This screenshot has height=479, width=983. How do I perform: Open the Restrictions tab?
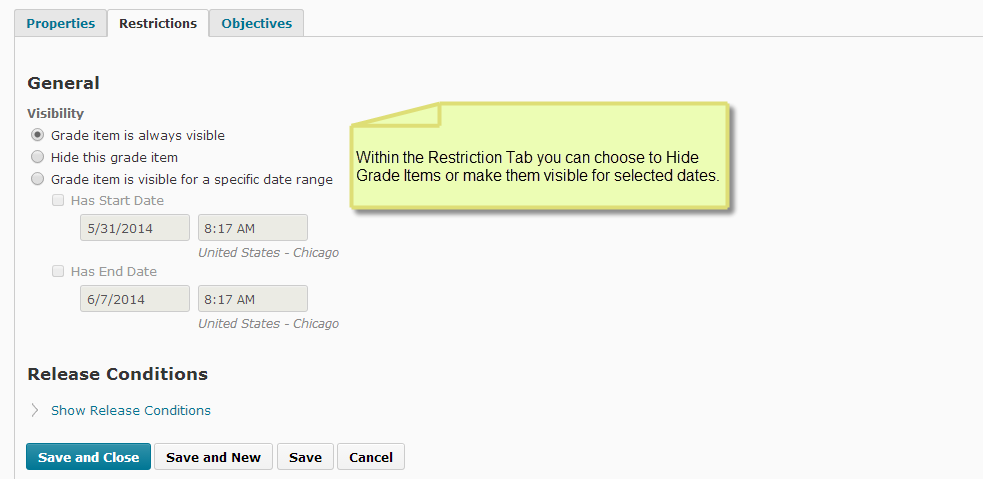pos(158,23)
